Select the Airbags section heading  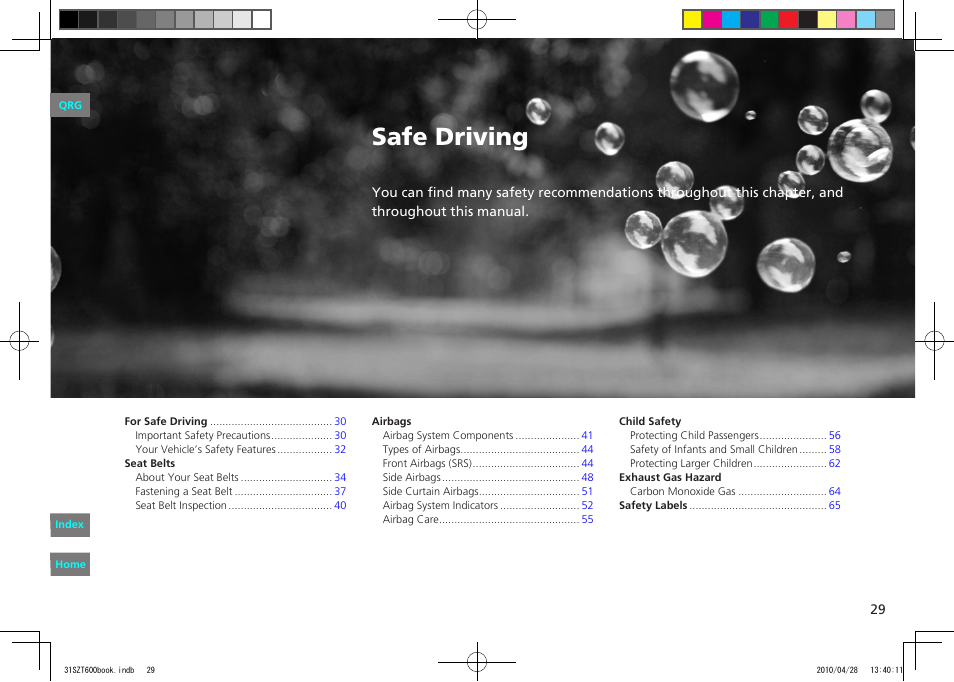click(391, 421)
